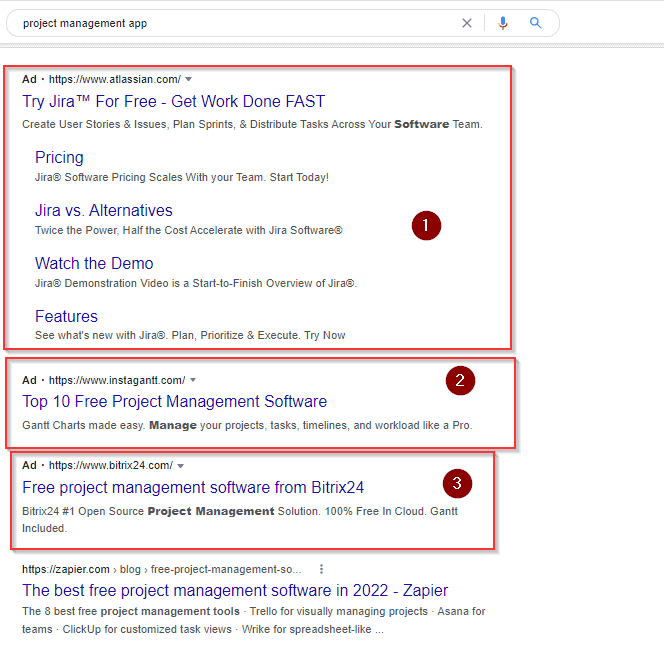The height and width of the screenshot is (656, 664).
Task: Open the three-dot menu beside the Zapier result
Action: [321, 569]
